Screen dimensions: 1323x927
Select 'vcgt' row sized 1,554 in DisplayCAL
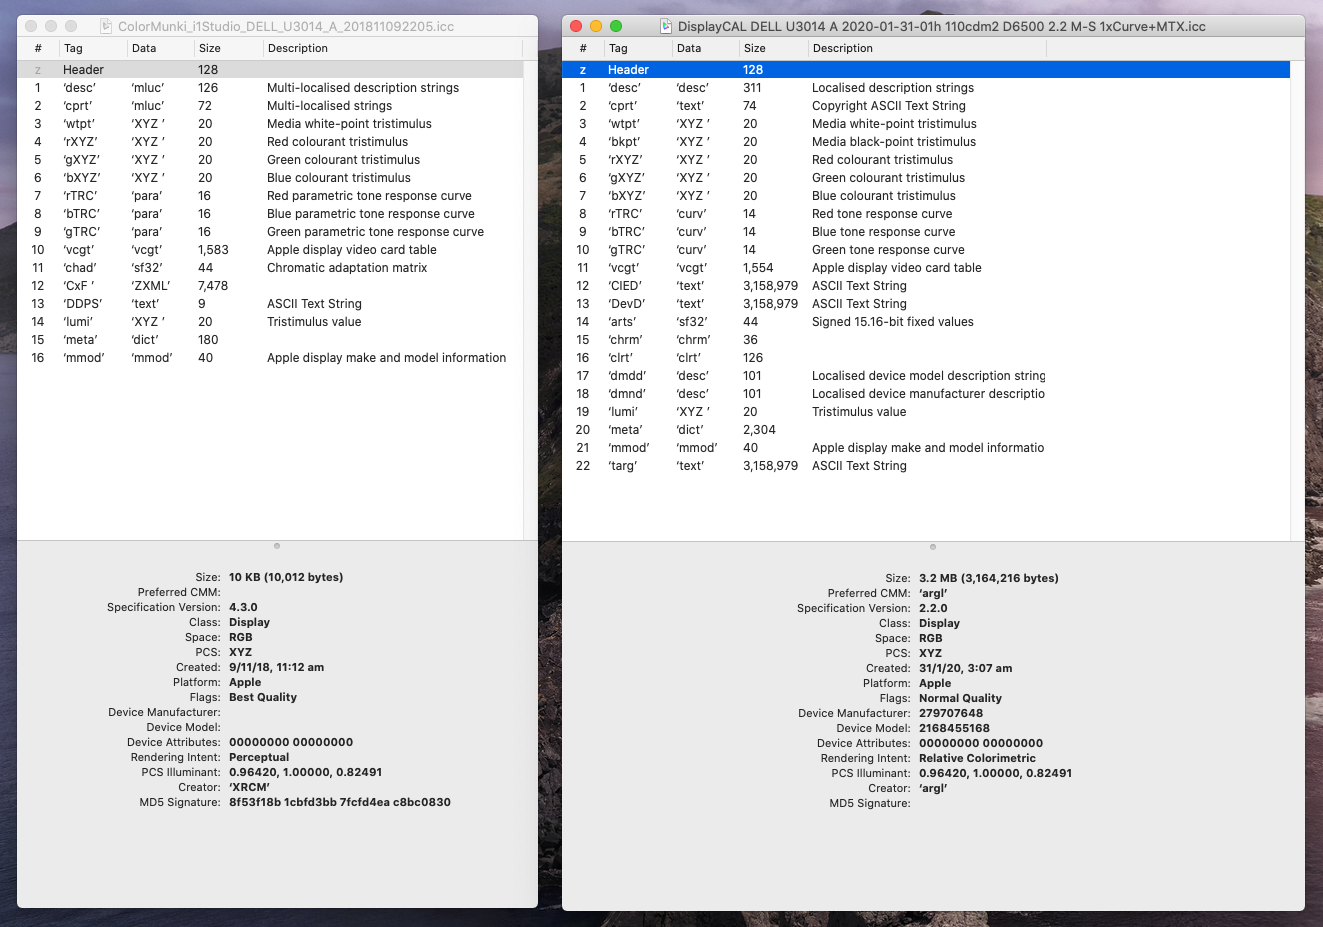tap(926, 268)
